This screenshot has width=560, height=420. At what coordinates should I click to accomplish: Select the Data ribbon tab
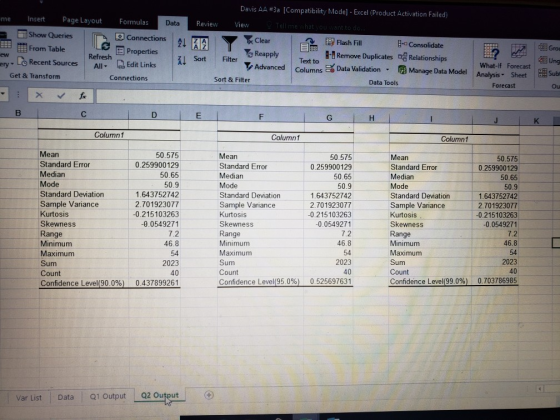pos(172,23)
